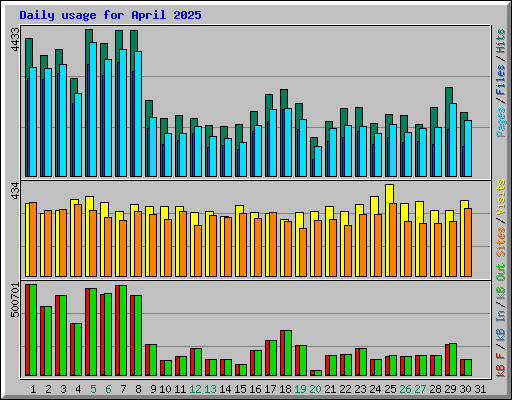The width and height of the screenshot is (512, 400).
Task: Click the "Daily usage for April 2025" title
Action: pos(110,15)
